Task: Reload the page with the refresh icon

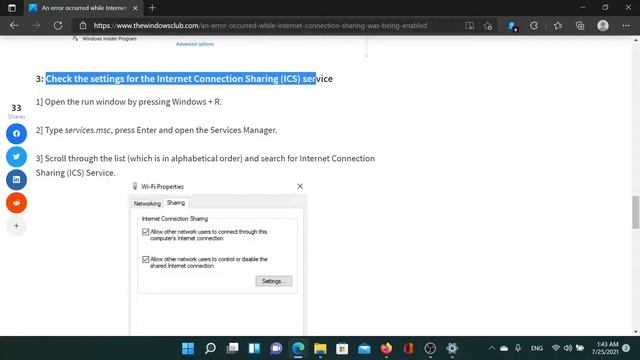Action: pyautogui.click(x=58, y=25)
